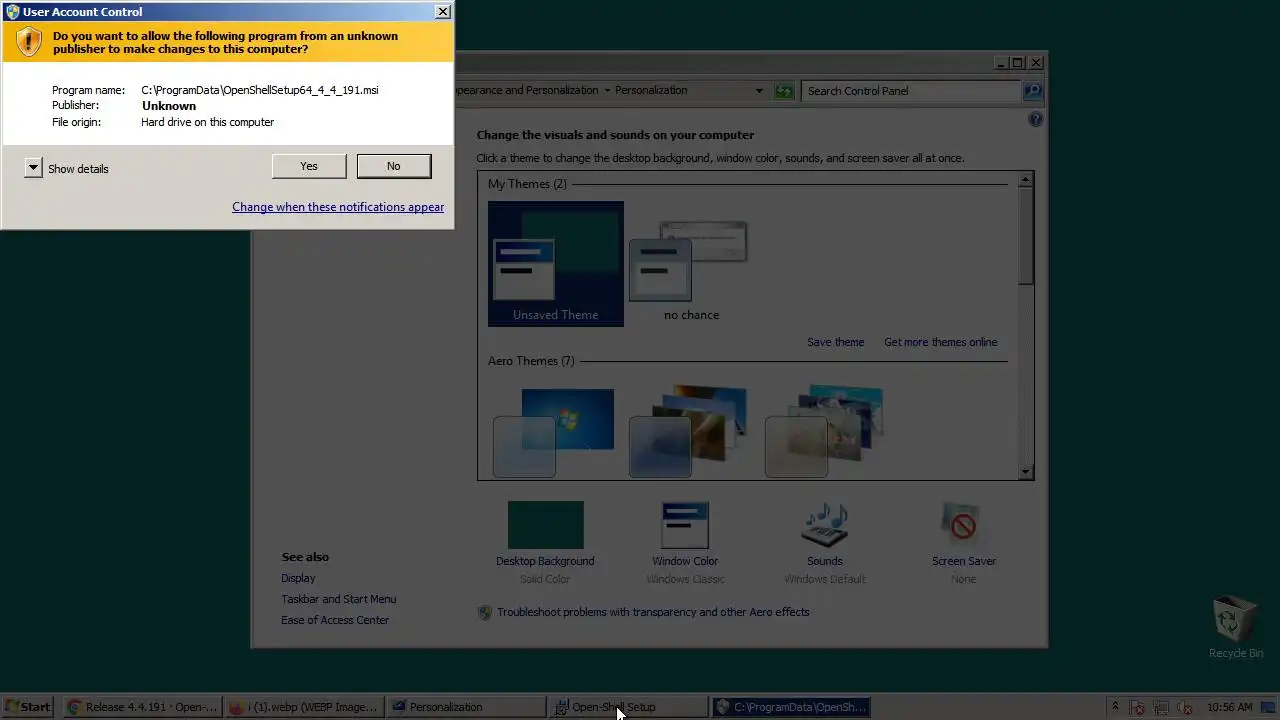The width and height of the screenshot is (1280, 720).
Task: Close the Personalization window
Action: (x=1036, y=63)
